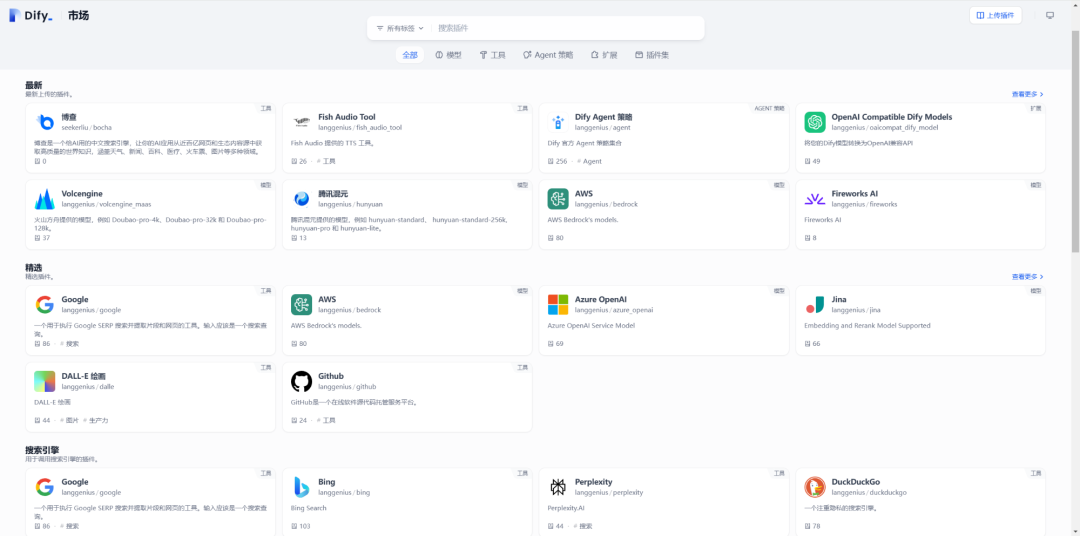Click the 上传插件 button
Image resolution: width=1080 pixels, height=536 pixels.
coord(995,15)
